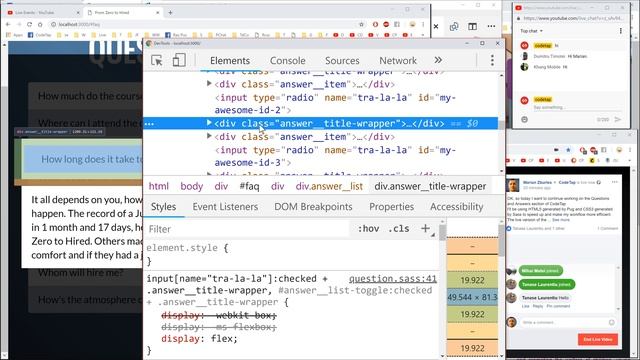
Task: Click the FAQ question 'Whom will hire me?'
Action: pyautogui.click(x=80, y=272)
